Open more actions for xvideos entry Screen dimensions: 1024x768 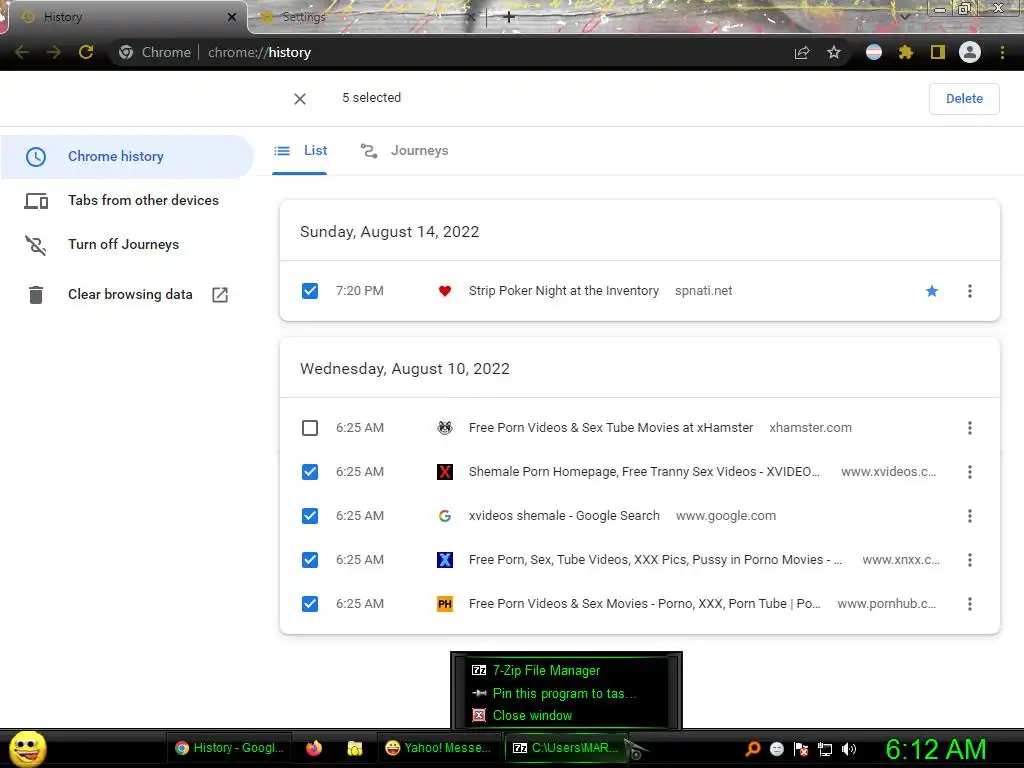tap(970, 472)
